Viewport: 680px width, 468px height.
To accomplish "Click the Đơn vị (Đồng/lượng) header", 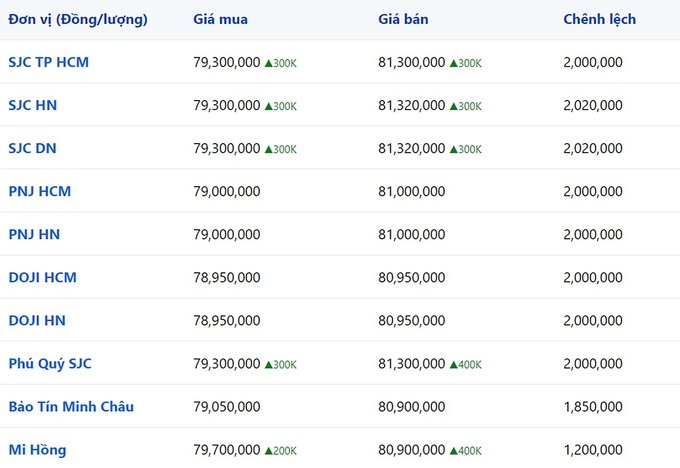I will [x=78, y=20].
